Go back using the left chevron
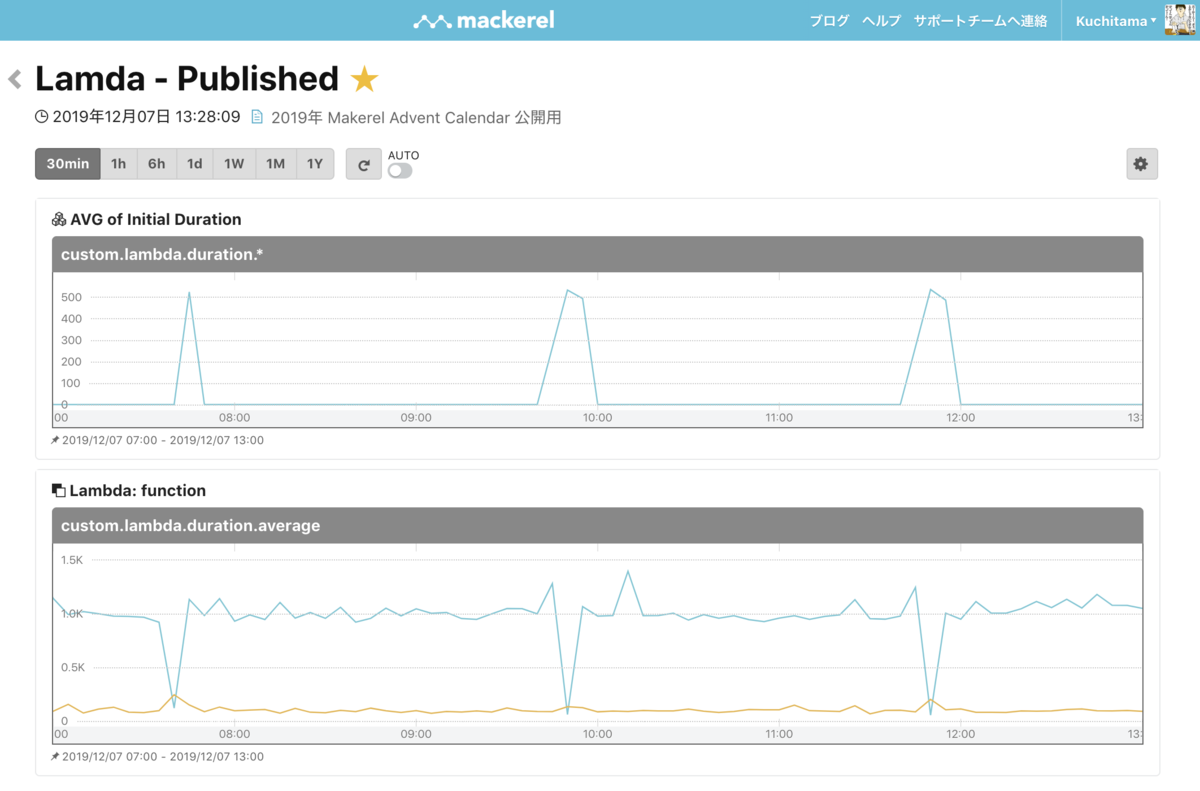 tap(15, 79)
